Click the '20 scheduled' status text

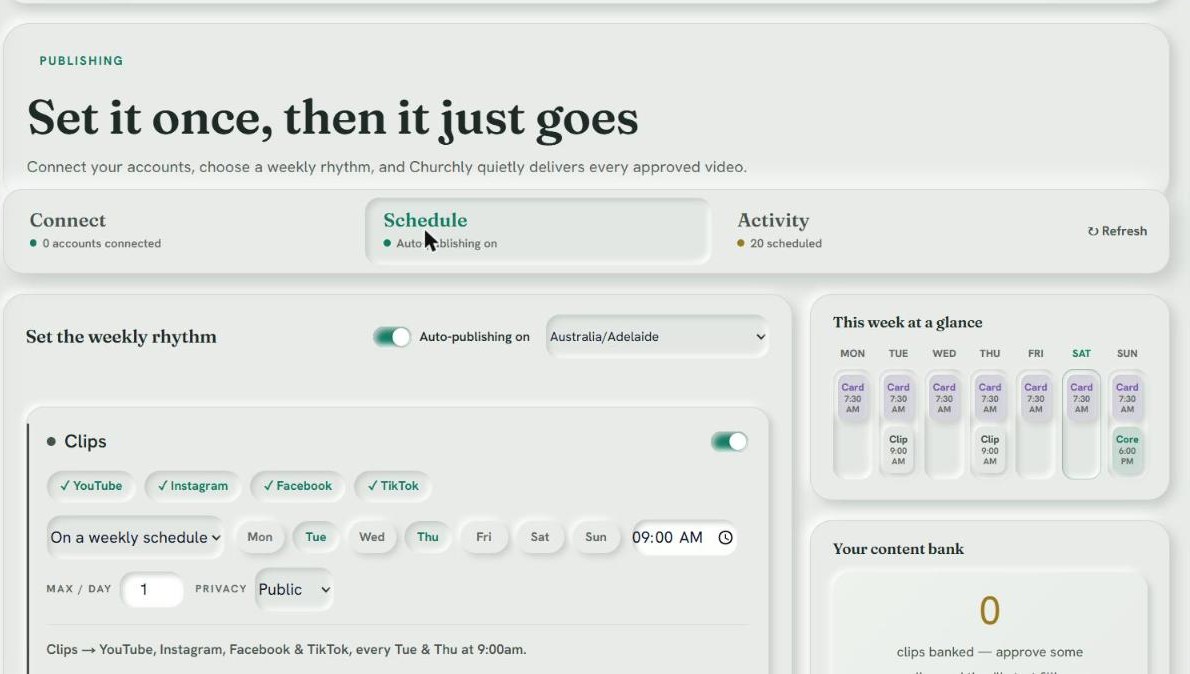pos(785,244)
